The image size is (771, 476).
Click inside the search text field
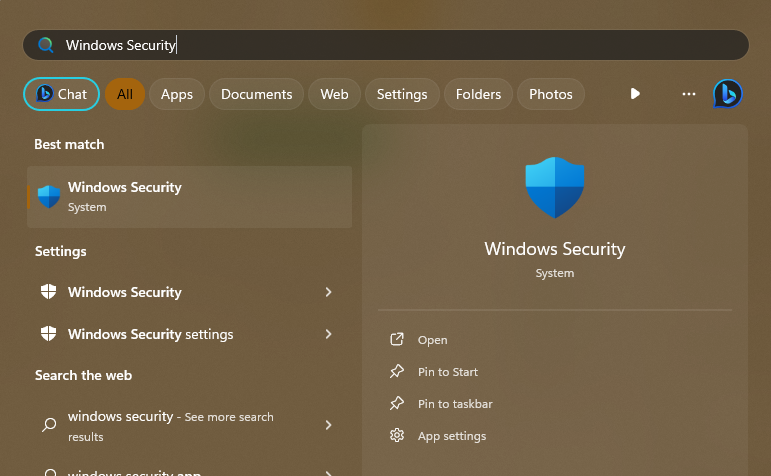(x=400, y=45)
